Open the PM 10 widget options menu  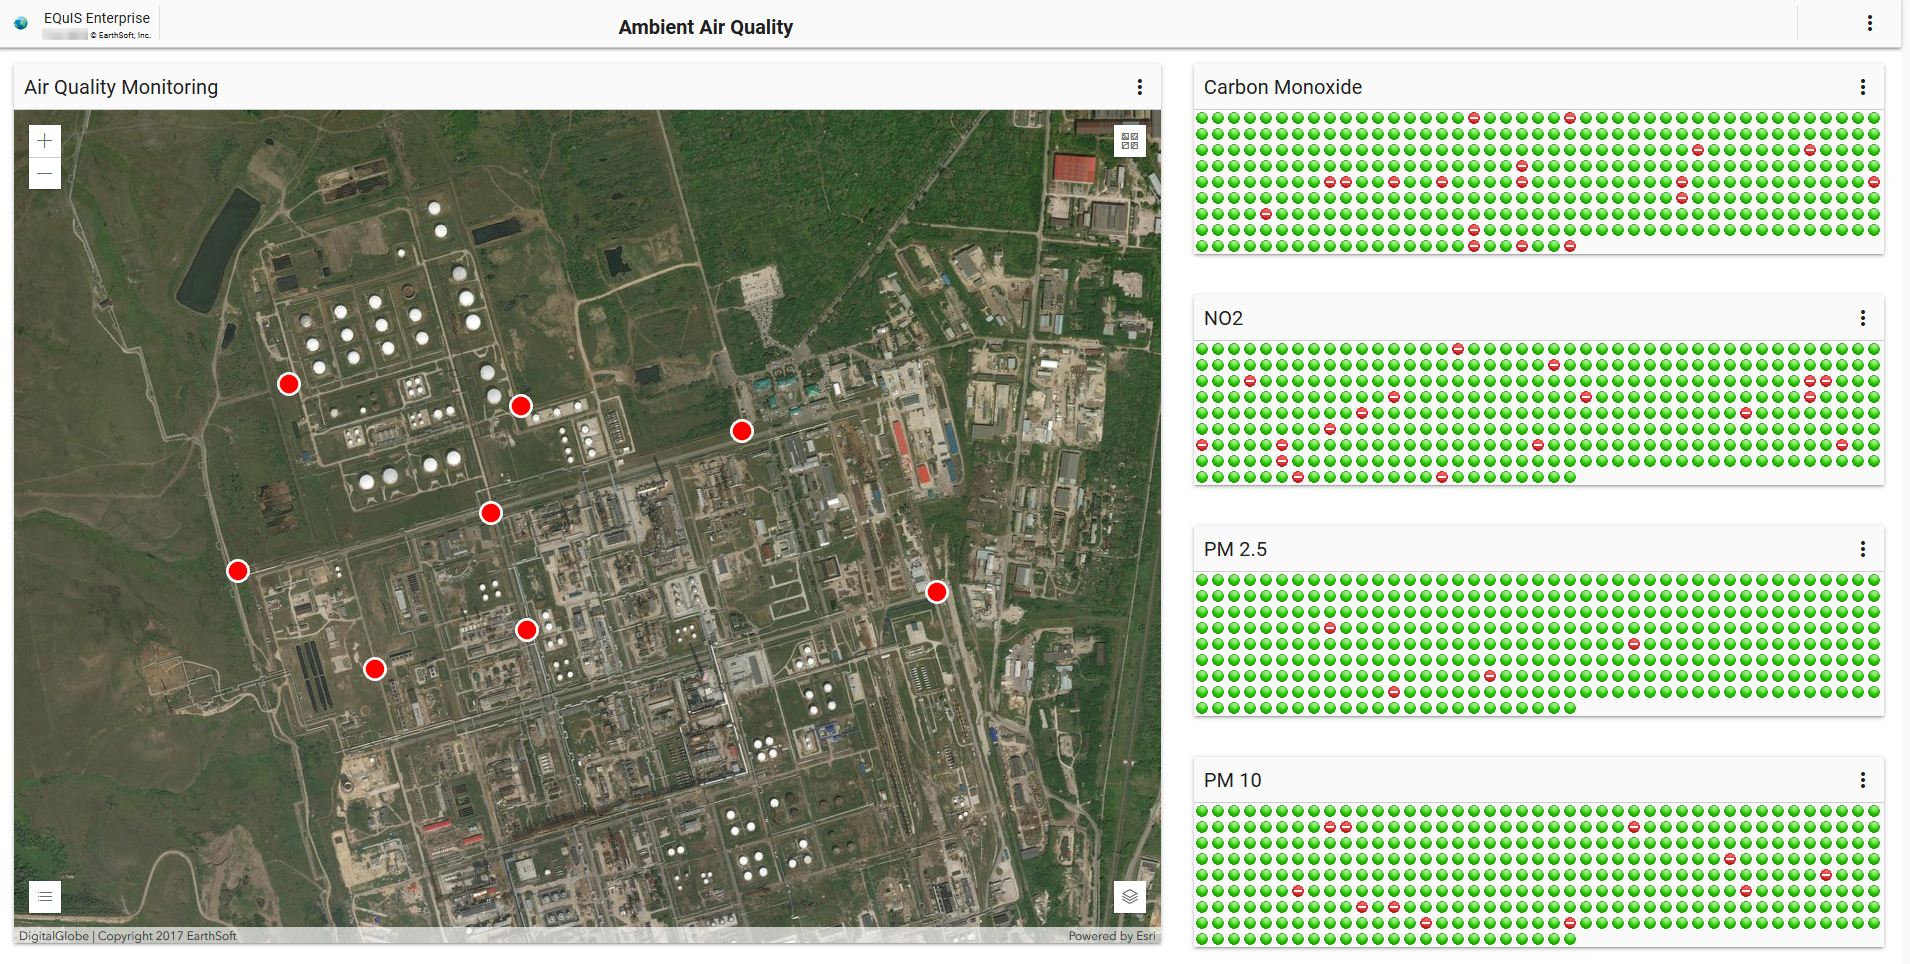(x=1862, y=780)
